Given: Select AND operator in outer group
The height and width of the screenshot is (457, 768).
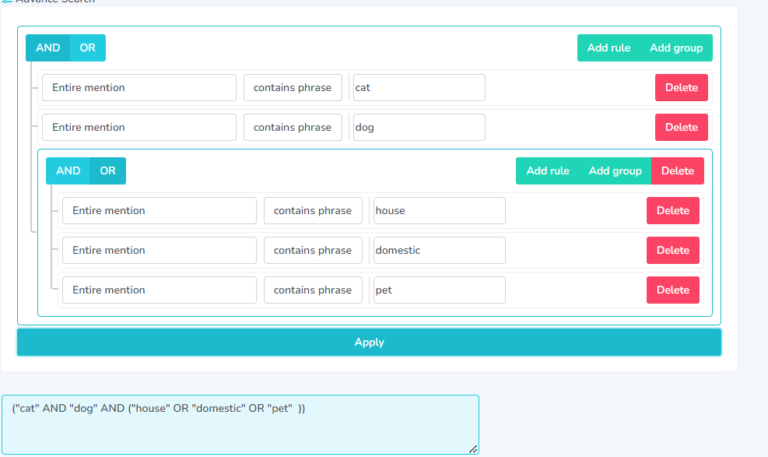Looking at the screenshot, I should pos(48,48).
